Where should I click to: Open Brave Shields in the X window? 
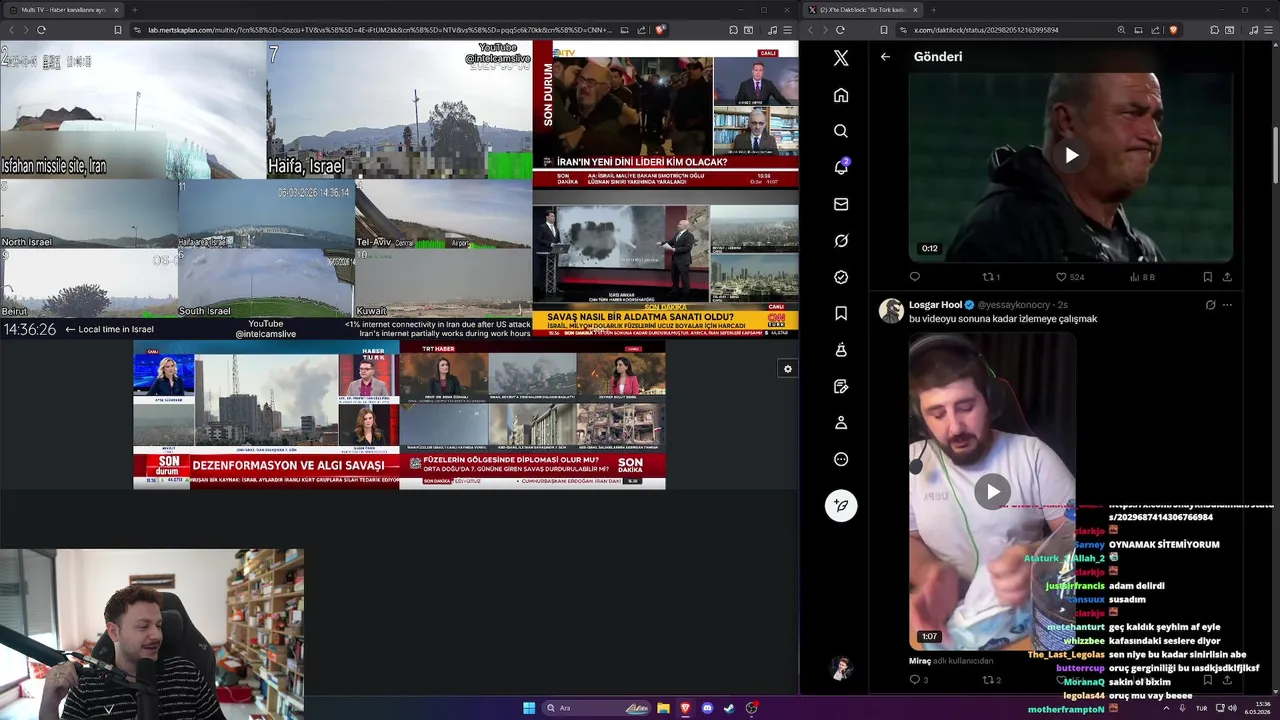[x=1173, y=30]
